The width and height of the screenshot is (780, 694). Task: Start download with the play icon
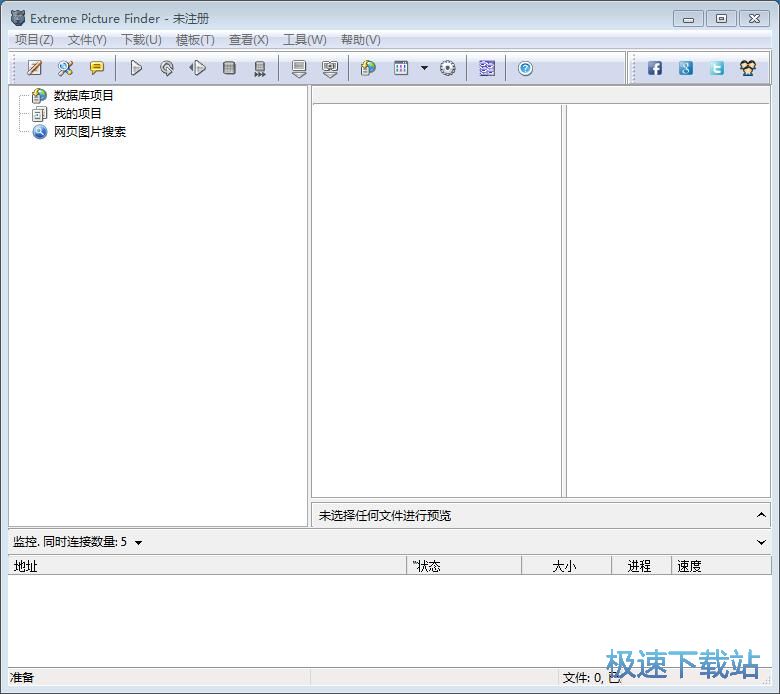click(136, 68)
